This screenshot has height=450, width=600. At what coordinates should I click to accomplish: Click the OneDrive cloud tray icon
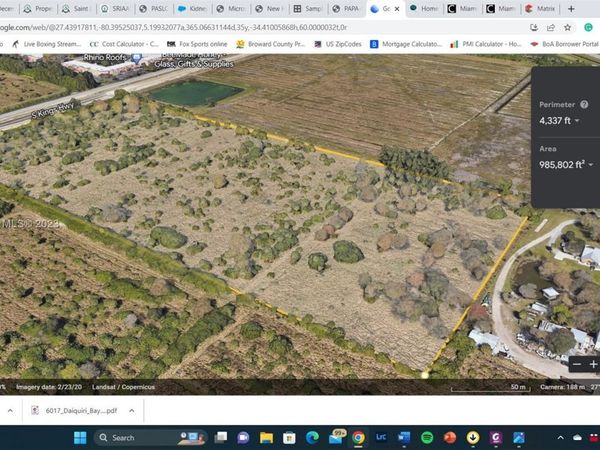[x=577, y=438]
